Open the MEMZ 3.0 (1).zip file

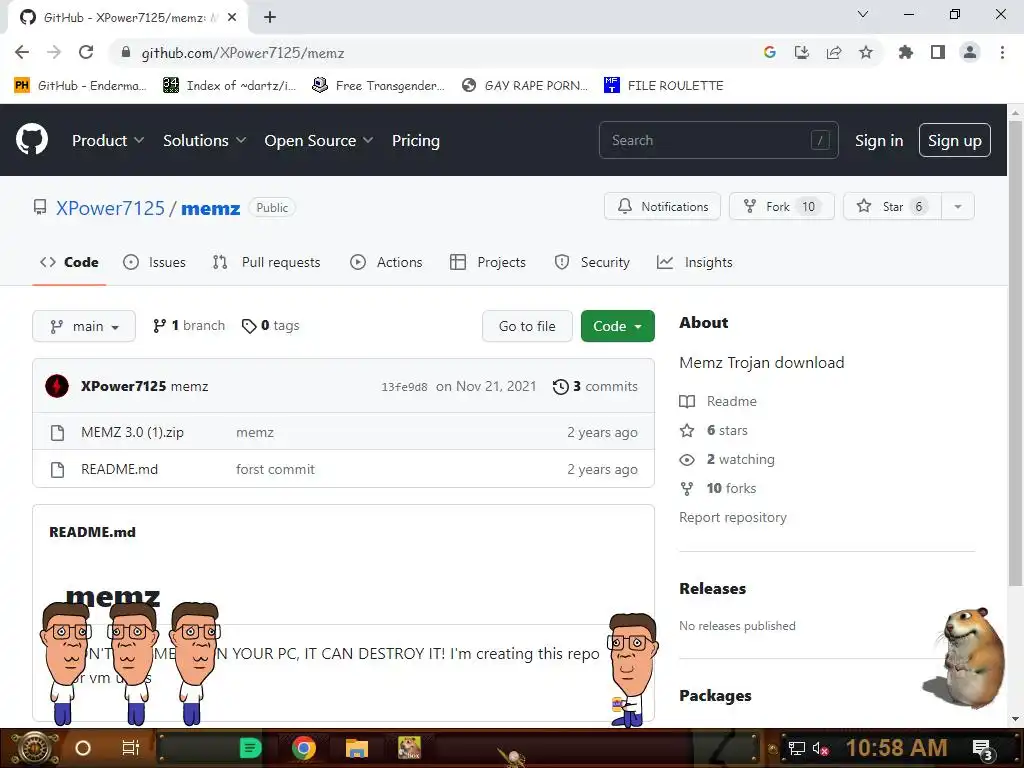133,432
